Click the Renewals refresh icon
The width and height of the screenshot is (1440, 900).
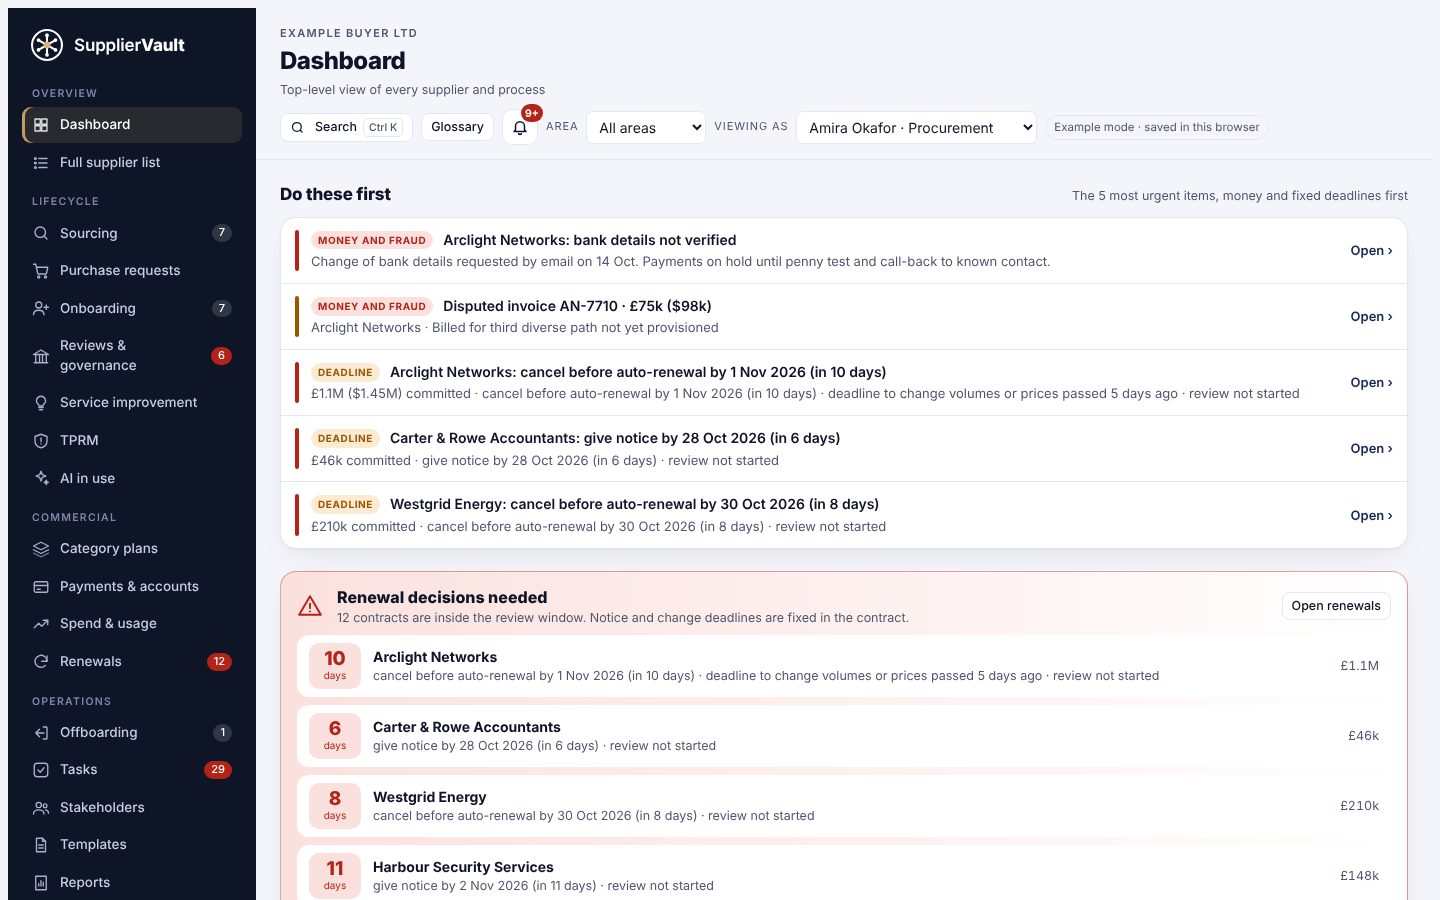41,662
